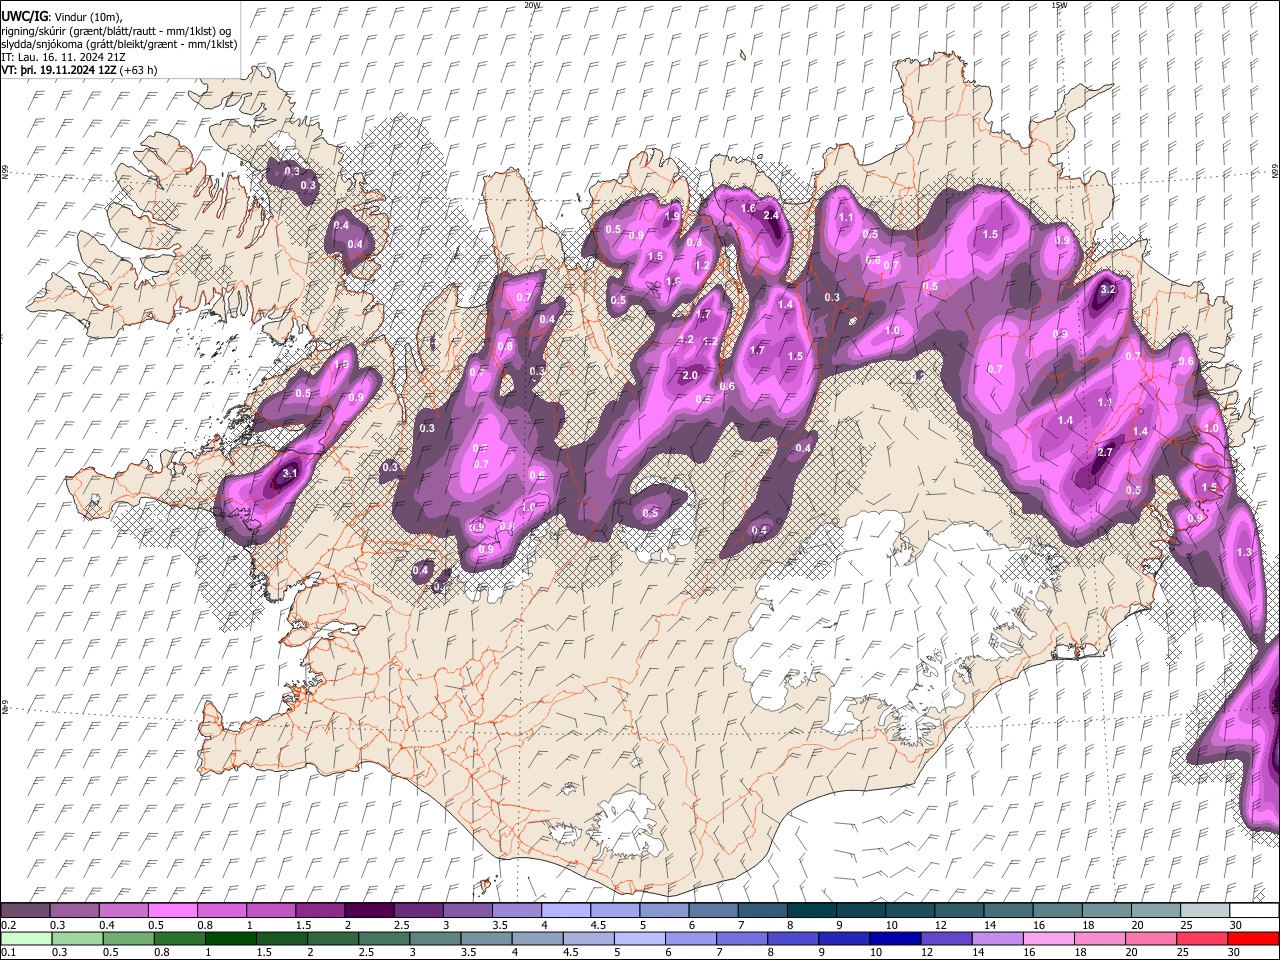Click the pale lavender 4 swatch in upper legend
The height and width of the screenshot is (960, 1280).
click(567, 910)
